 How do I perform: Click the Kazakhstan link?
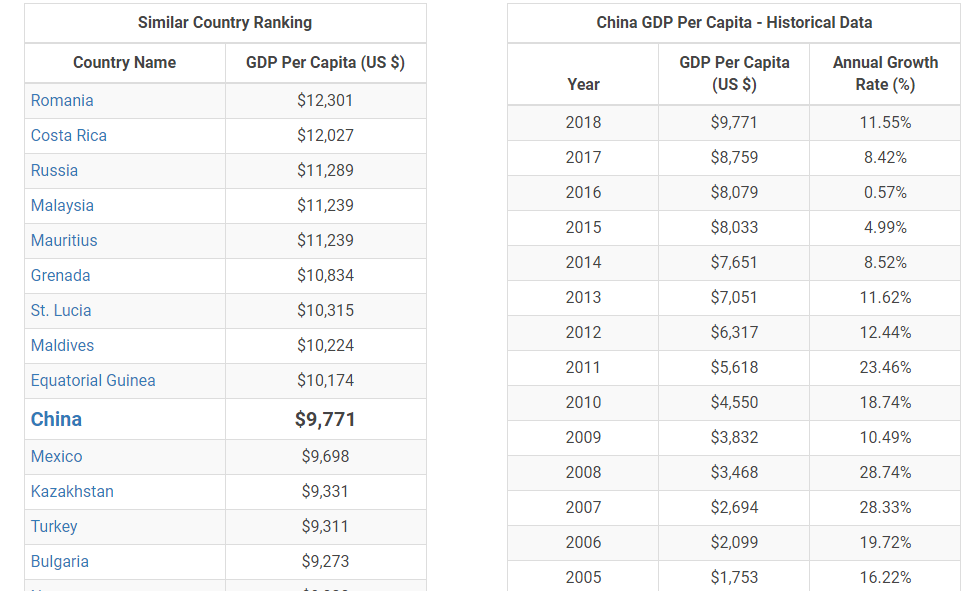coord(72,491)
